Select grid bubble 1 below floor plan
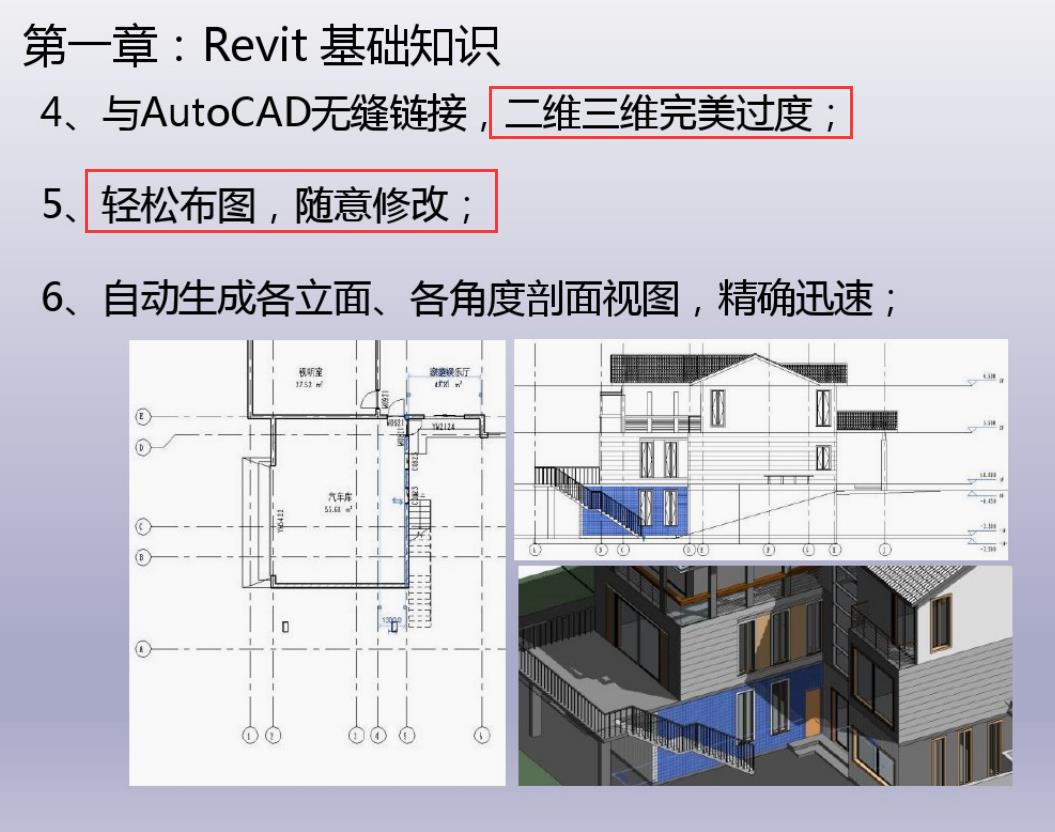1055x832 pixels. click(250, 735)
